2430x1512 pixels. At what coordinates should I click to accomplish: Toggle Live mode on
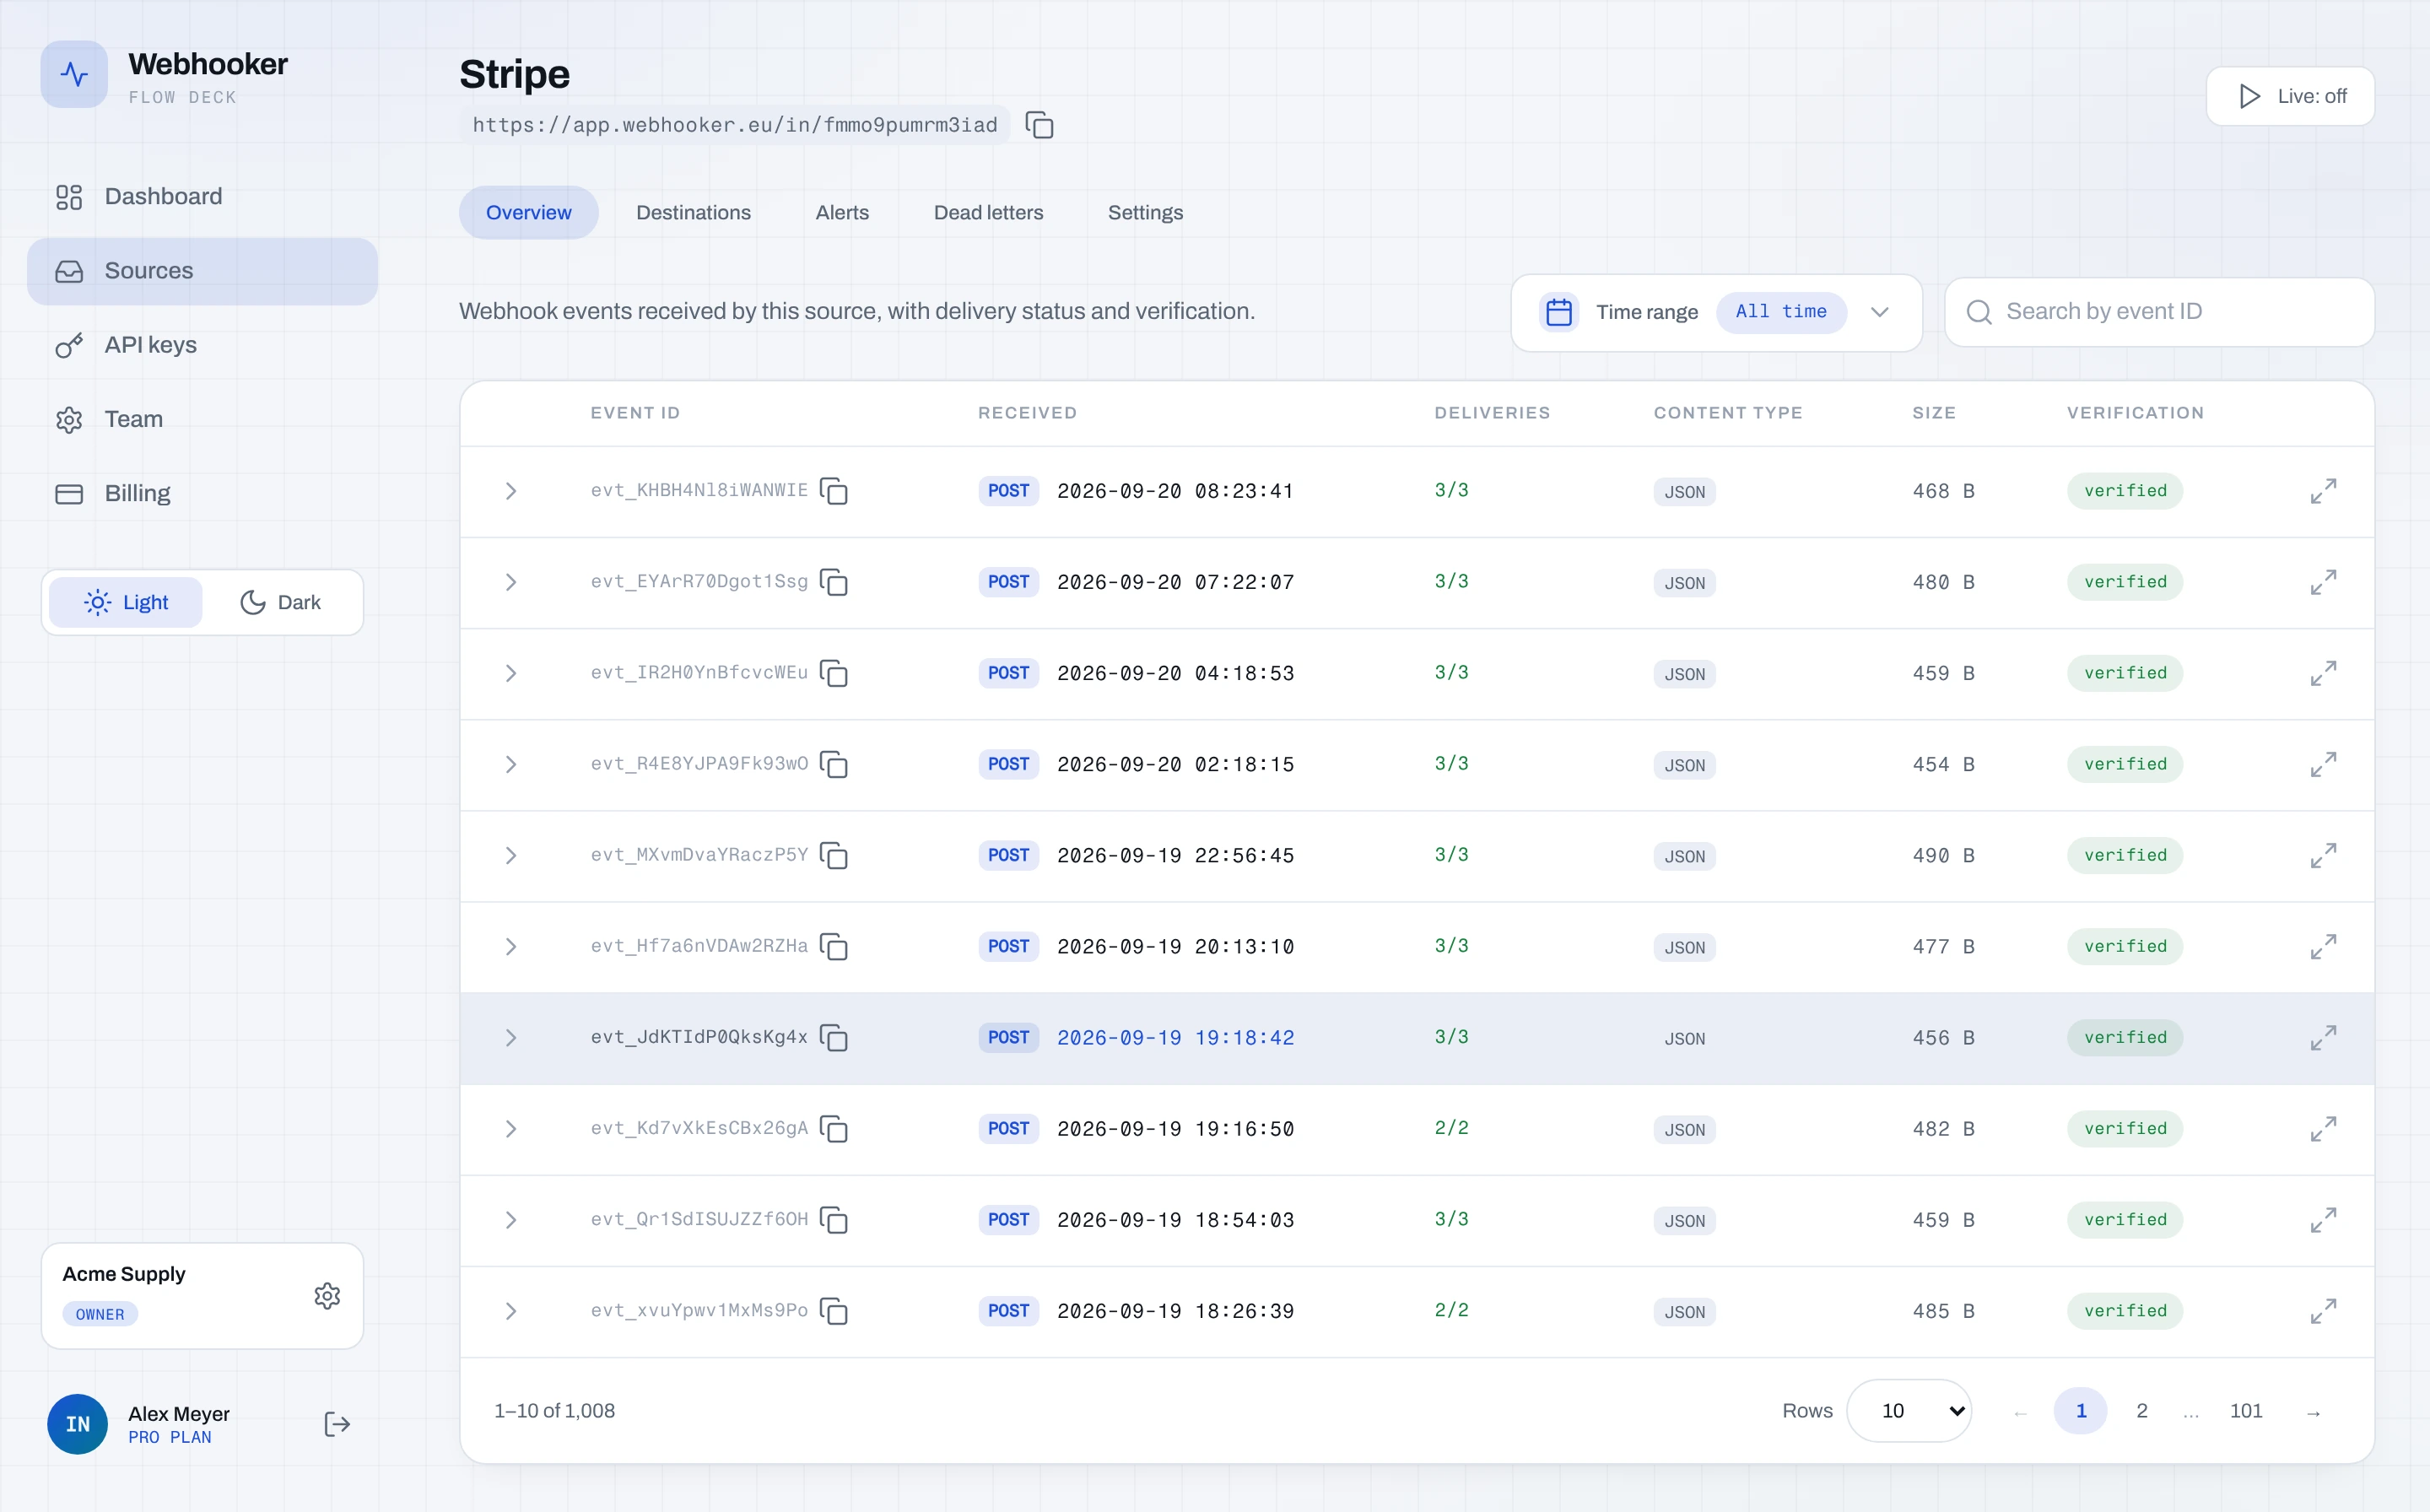(2290, 96)
